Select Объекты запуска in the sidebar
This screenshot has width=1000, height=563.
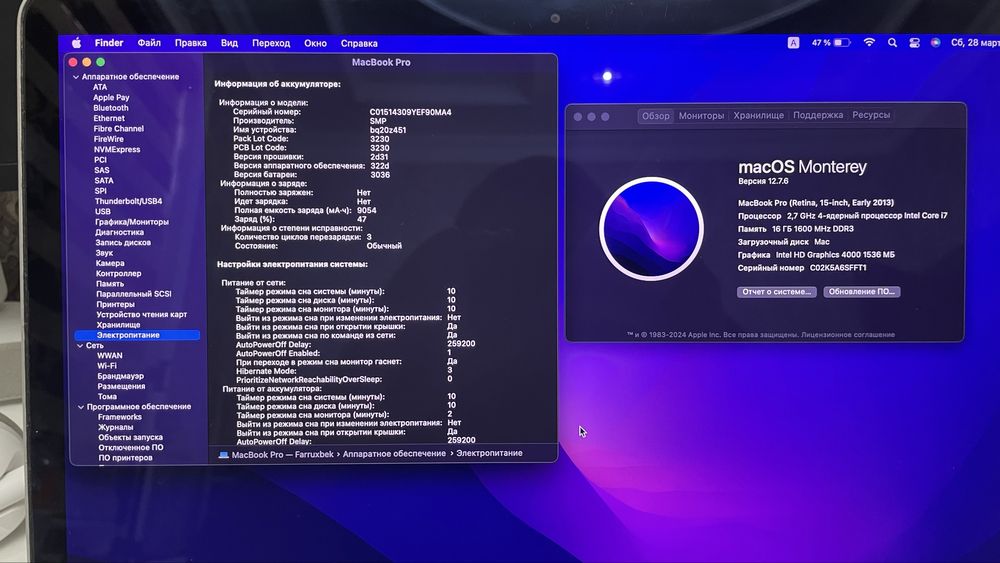point(130,437)
